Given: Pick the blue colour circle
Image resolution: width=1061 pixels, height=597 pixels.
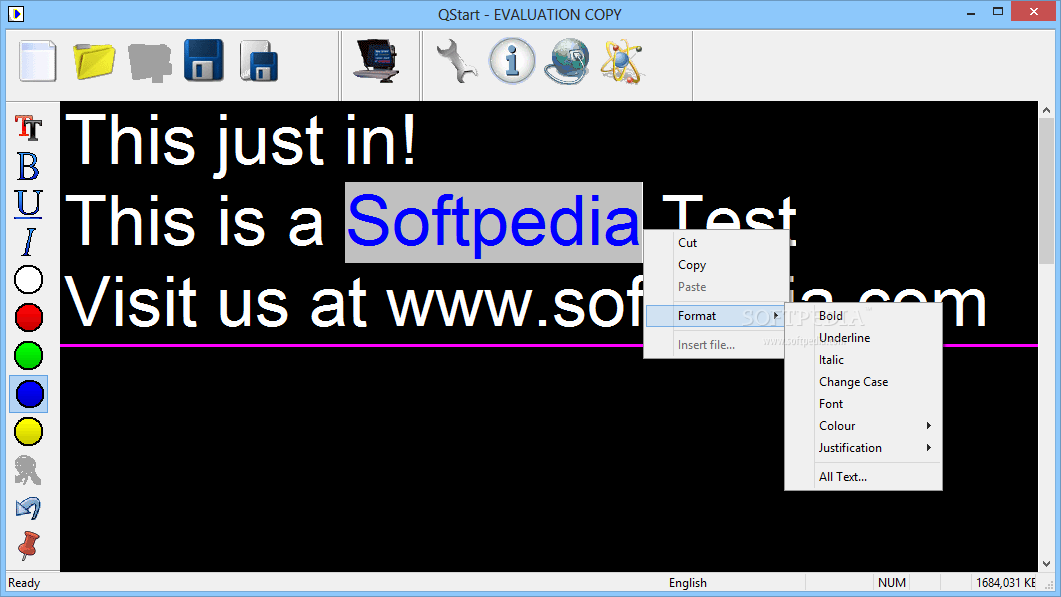Looking at the screenshot, I should pyautogui.click(x=28, y=394).
